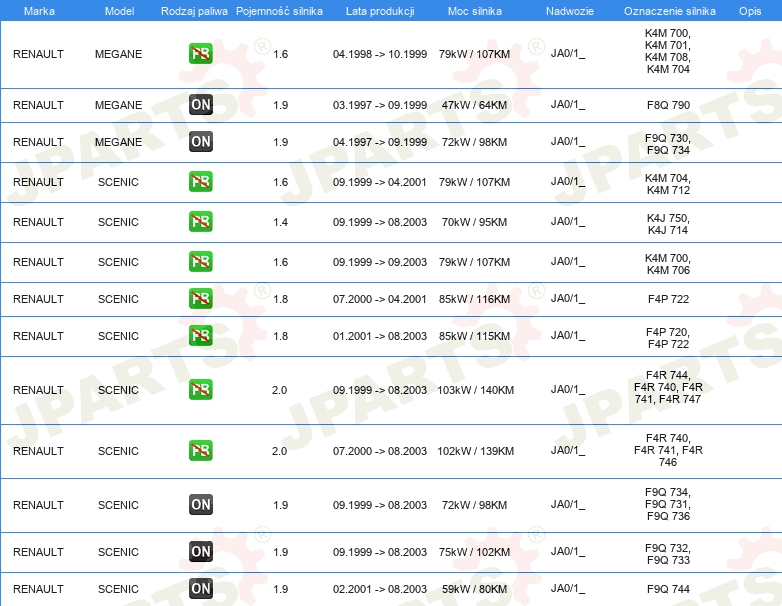Viewport: 782px width, 606px height.
Task: Click engine code F8Q 790
Action: click(x=668, y=105)
